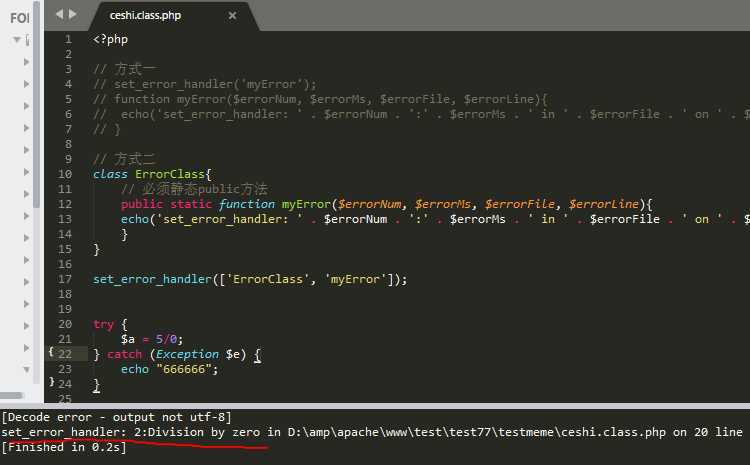Click the sidebar horizontal scrollbar thumb
750x465 pixels.
(12, 395)
